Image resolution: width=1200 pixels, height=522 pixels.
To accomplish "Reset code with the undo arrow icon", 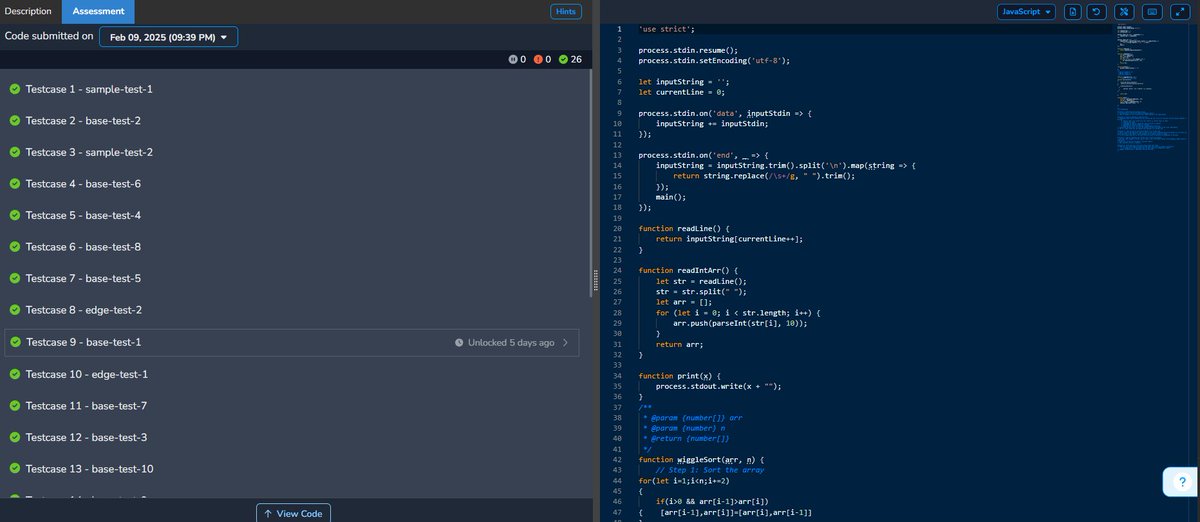I will (1098, 12).
